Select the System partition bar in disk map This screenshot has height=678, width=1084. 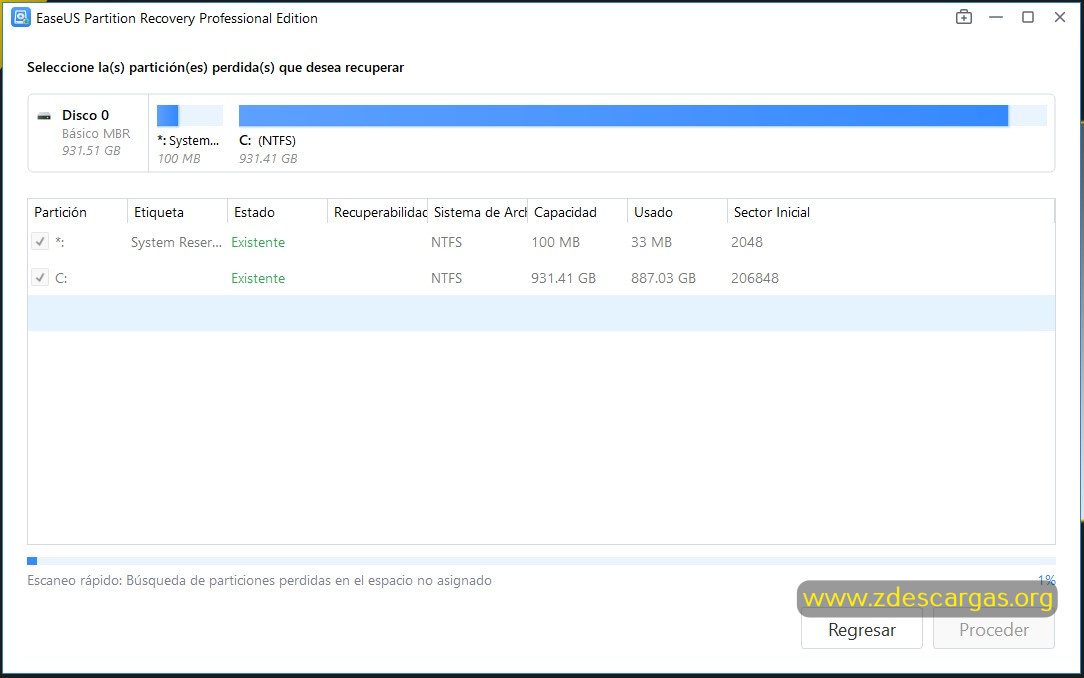(190, 115)
